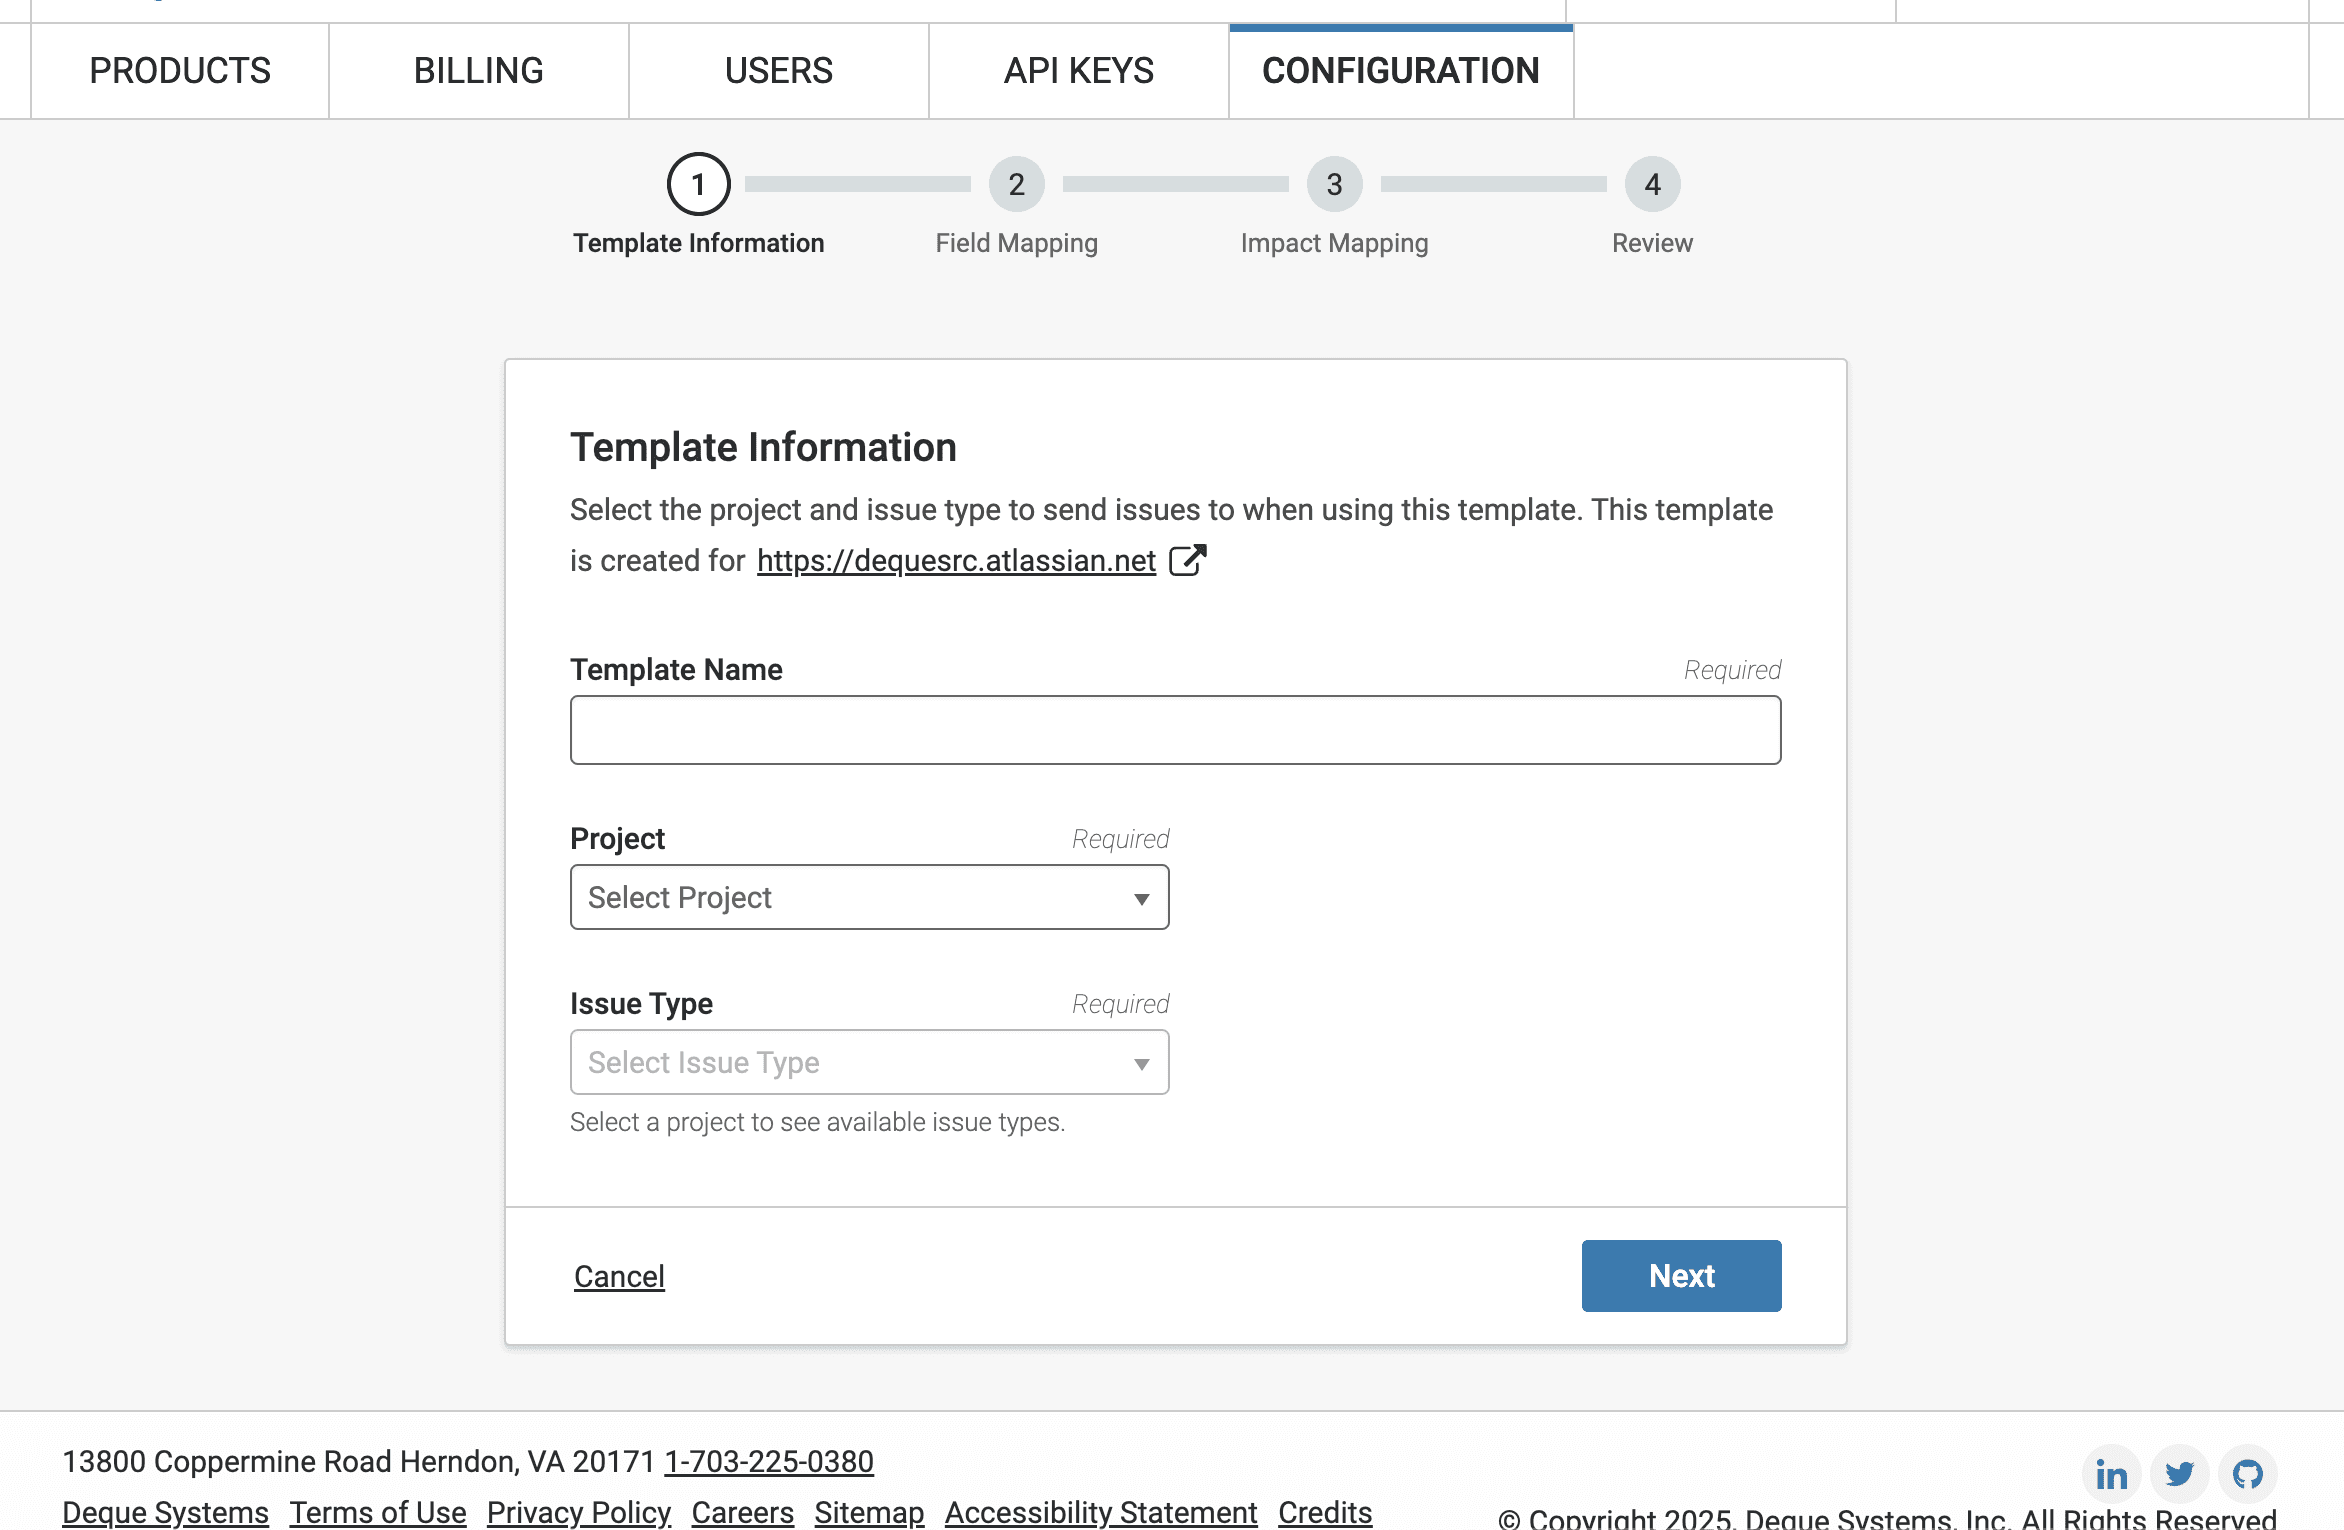Expand the Select Issue Type dropdown
The height and width of the screenshot is (1530, 2344).
click(x=869, y=1062)
